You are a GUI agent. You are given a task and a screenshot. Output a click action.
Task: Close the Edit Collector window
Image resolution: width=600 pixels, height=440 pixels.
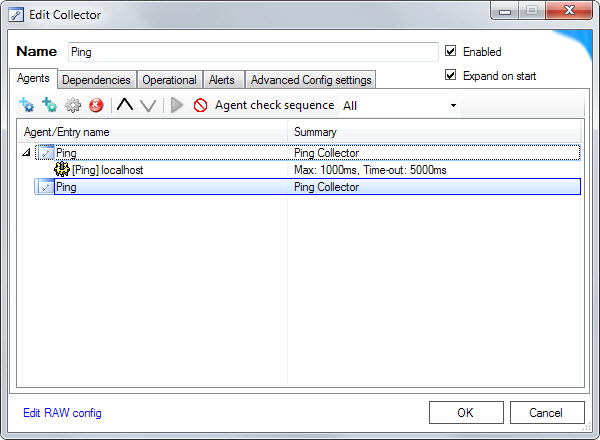[569, 10]
